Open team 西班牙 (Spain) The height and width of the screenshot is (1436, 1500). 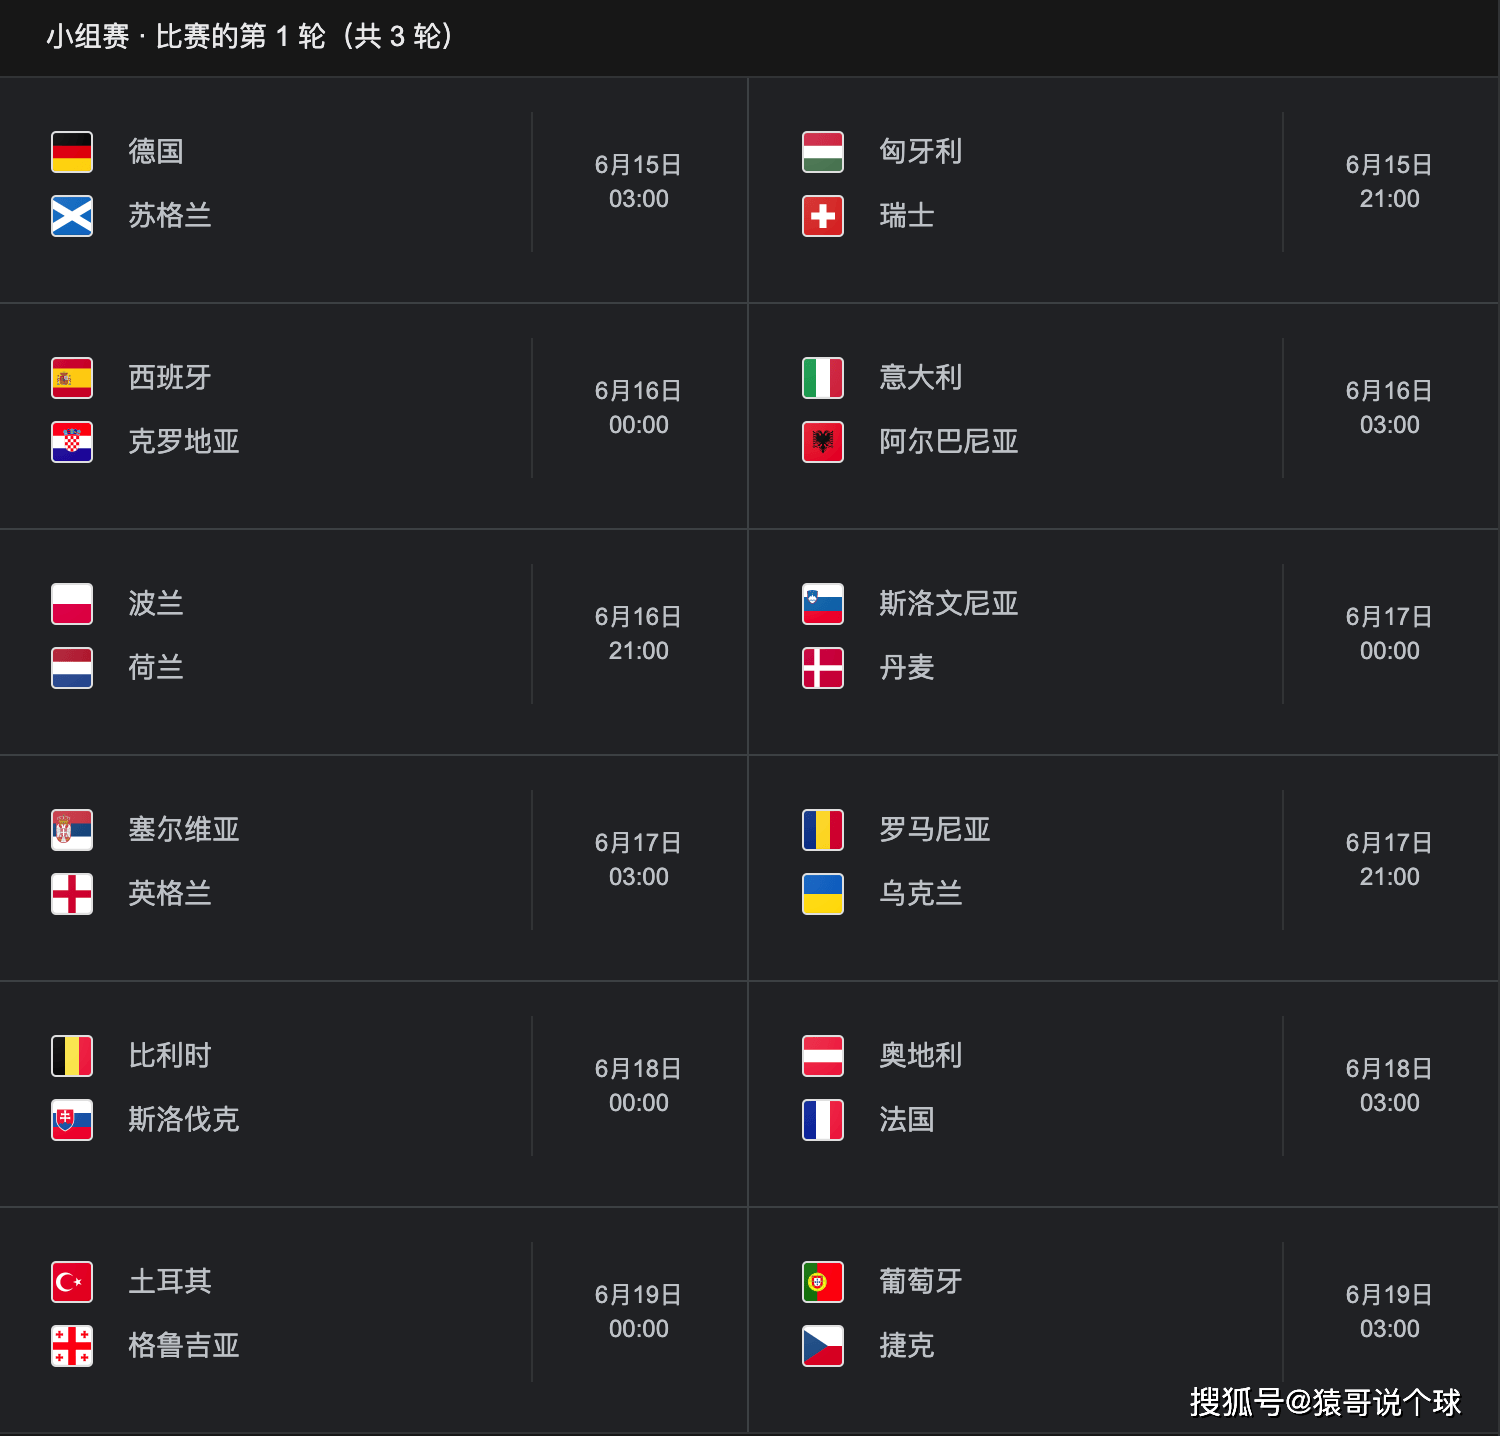170,378
